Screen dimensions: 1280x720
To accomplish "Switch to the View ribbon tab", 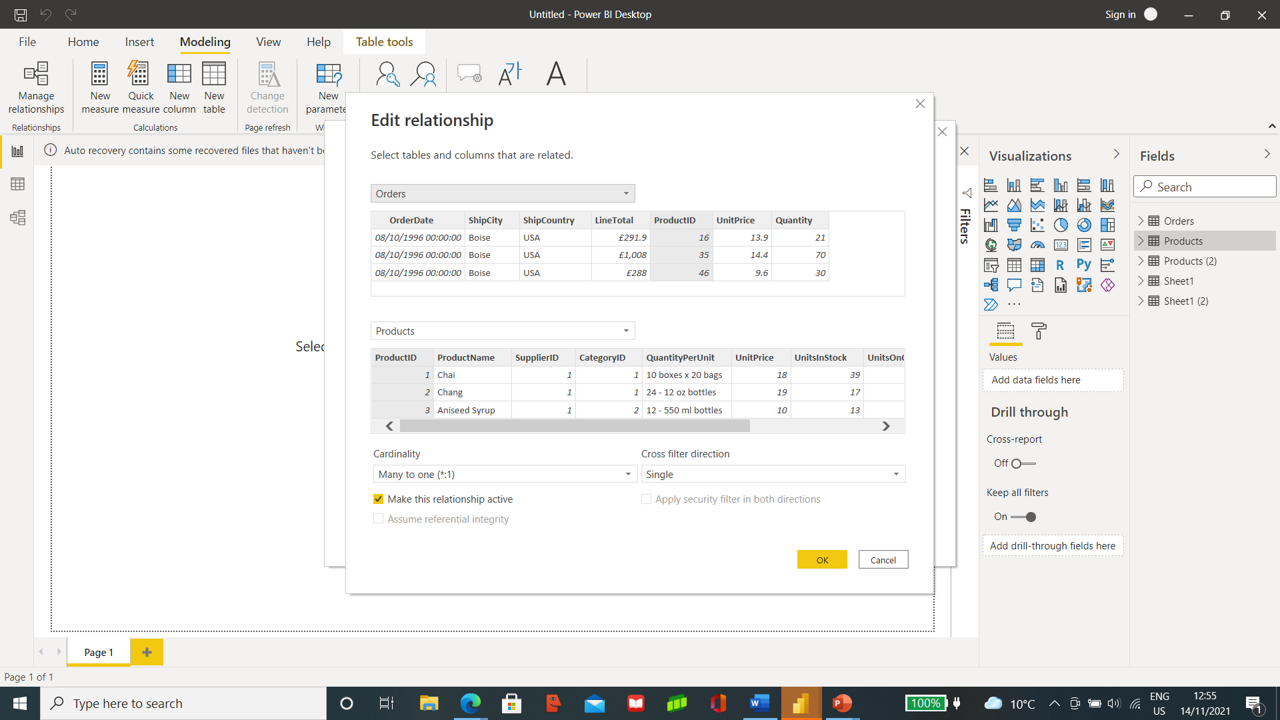I will 268,42.
